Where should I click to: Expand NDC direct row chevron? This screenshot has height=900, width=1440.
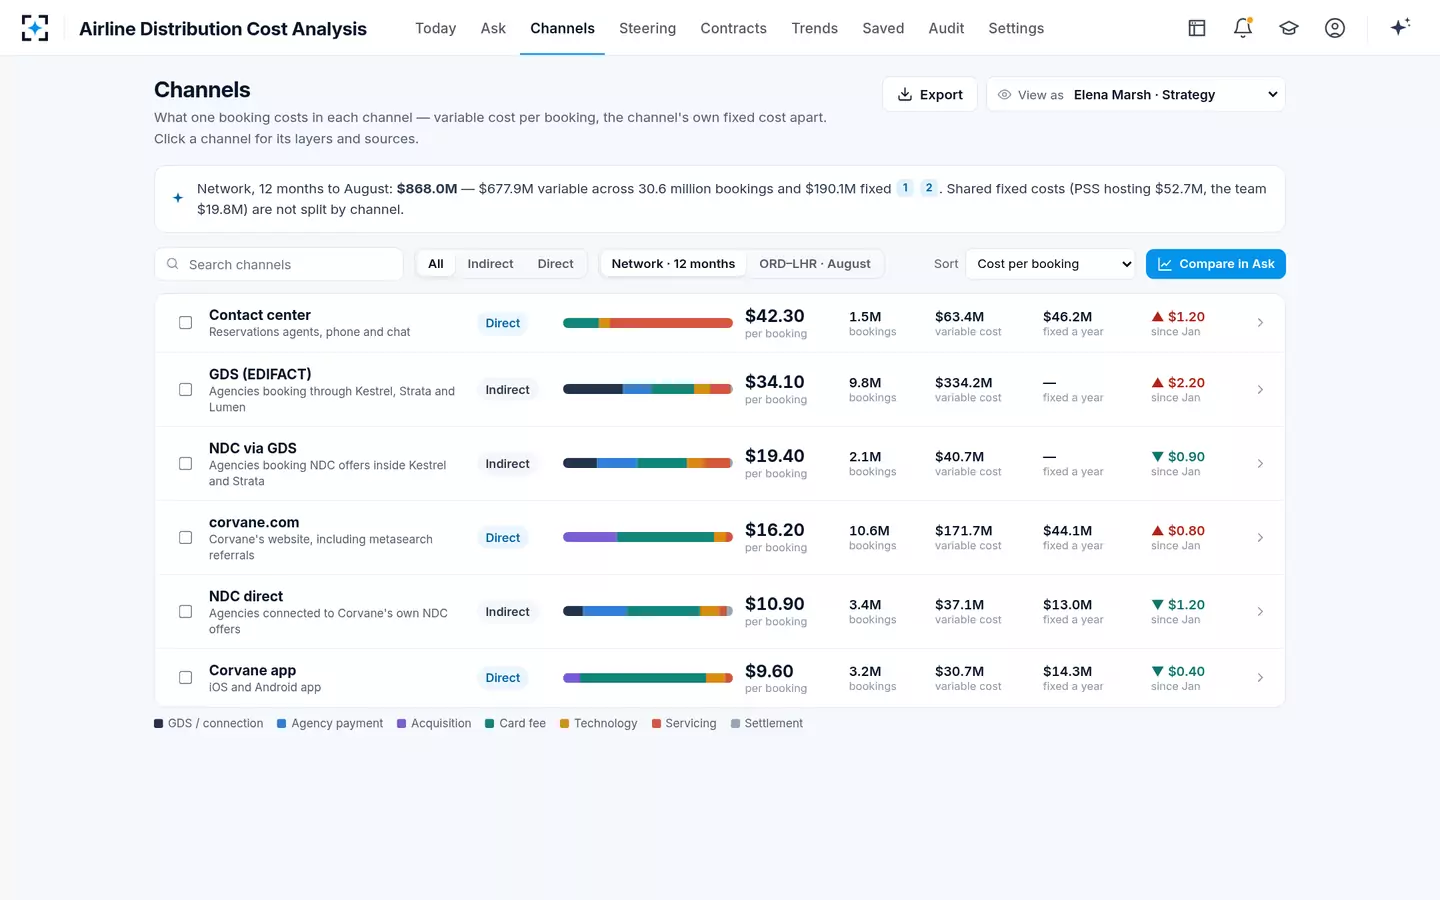(1260, 612)
